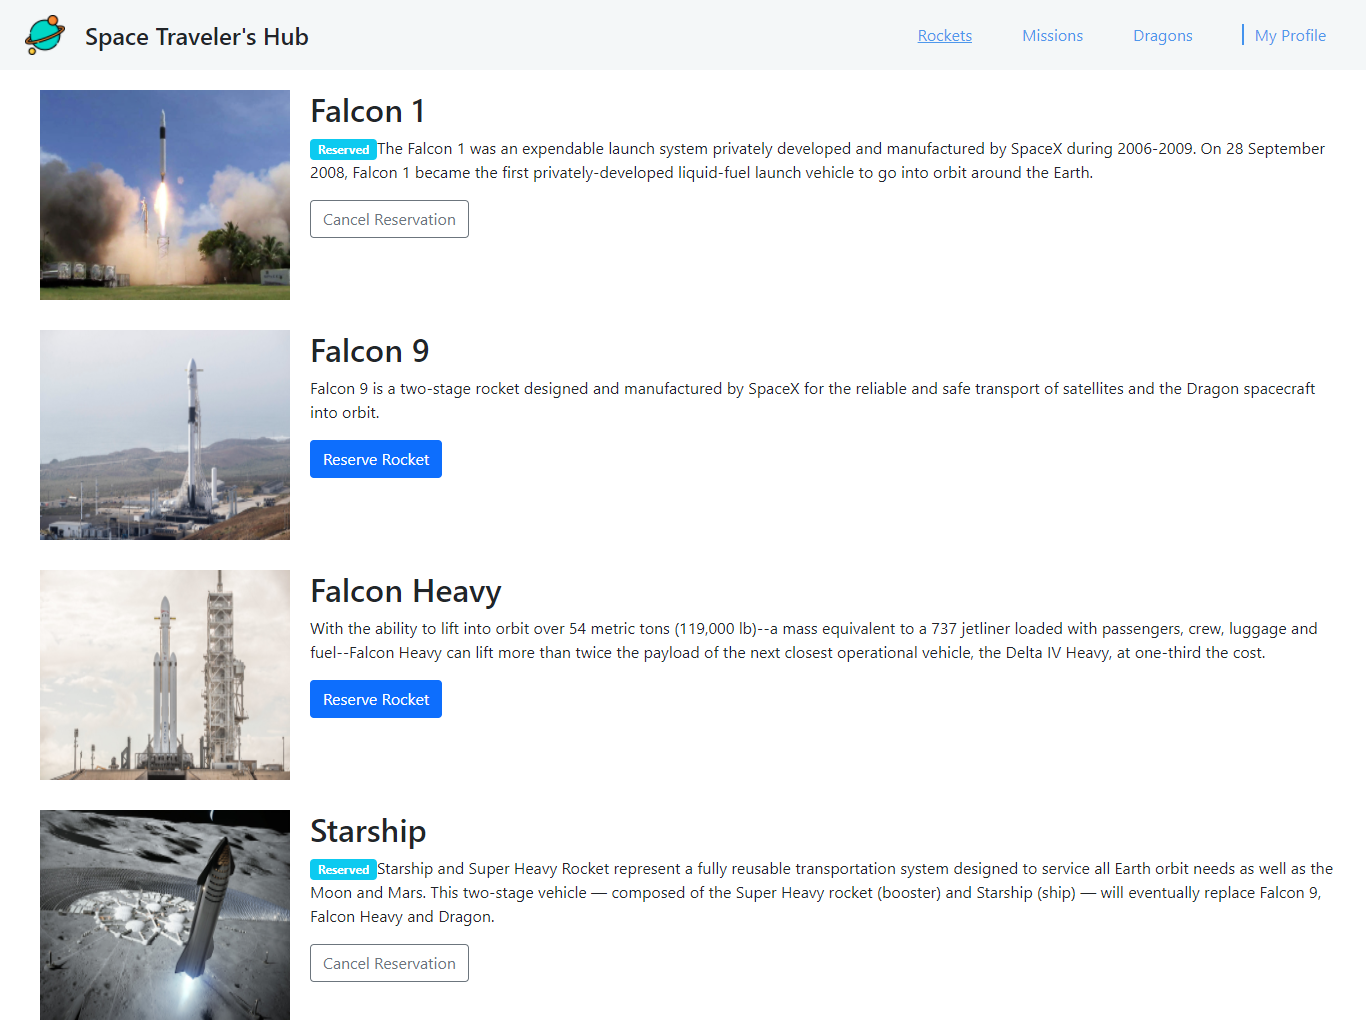
Task: Open the Dragons section
Action: pos(1162,35)
